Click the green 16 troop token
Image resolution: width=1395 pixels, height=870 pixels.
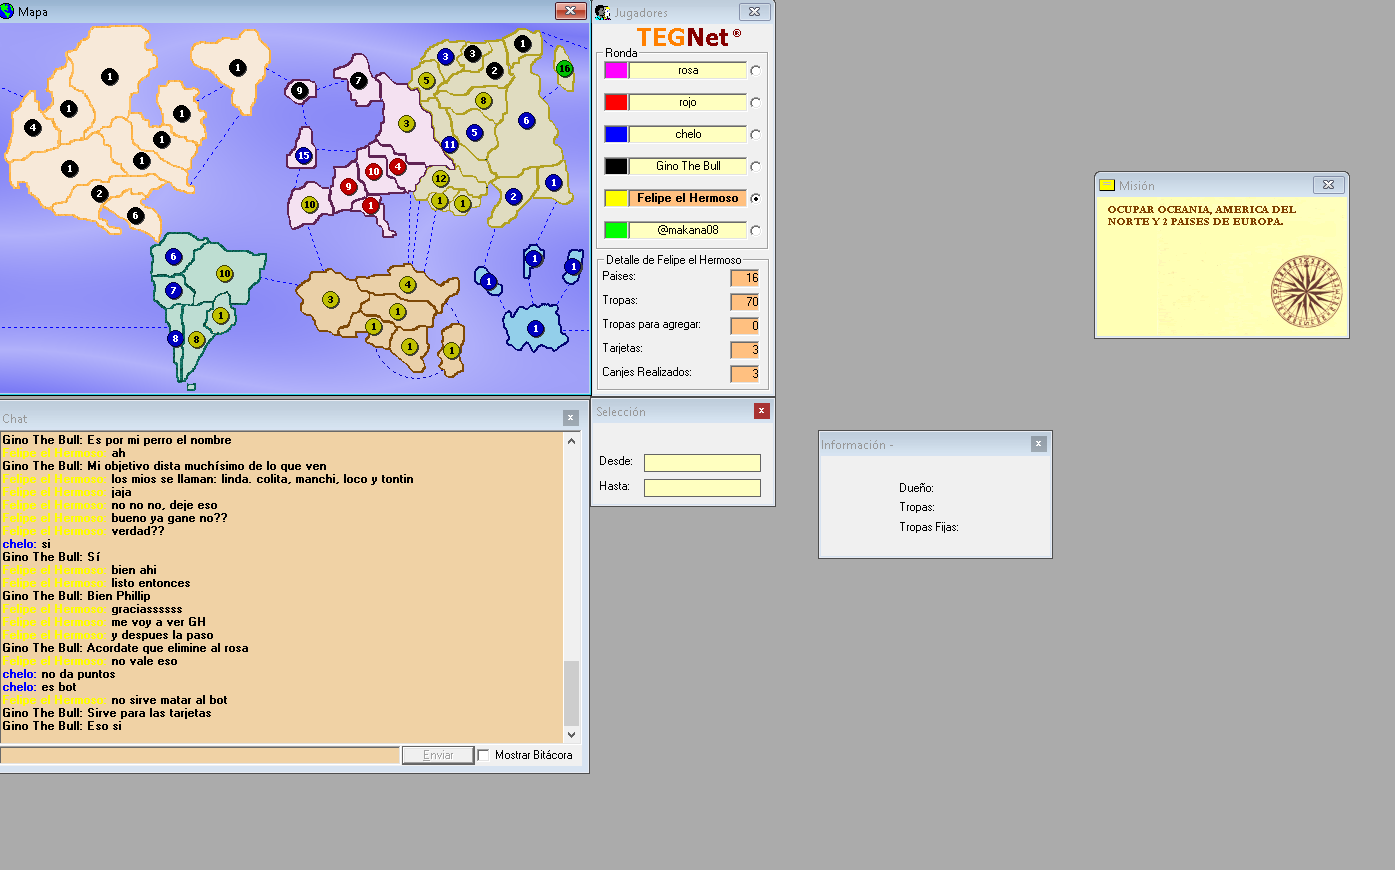point(565,69)
